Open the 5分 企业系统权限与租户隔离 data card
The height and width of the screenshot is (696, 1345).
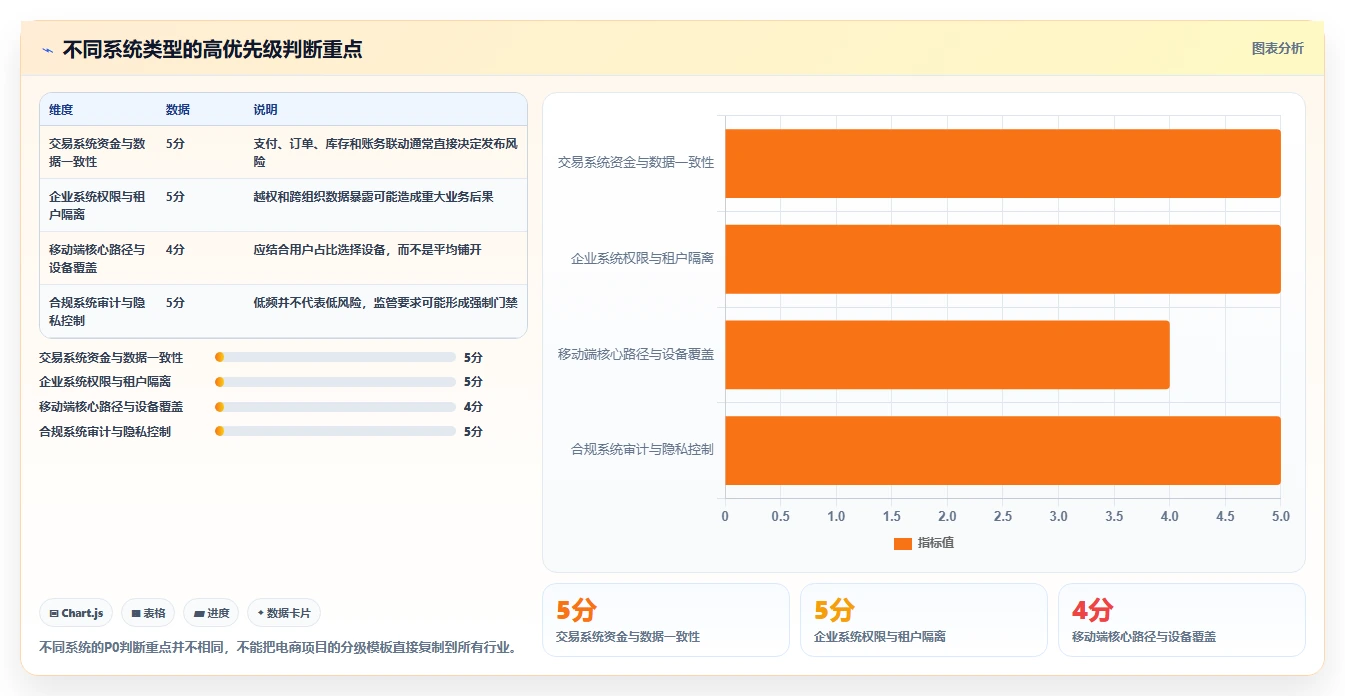tap(924, 620)
